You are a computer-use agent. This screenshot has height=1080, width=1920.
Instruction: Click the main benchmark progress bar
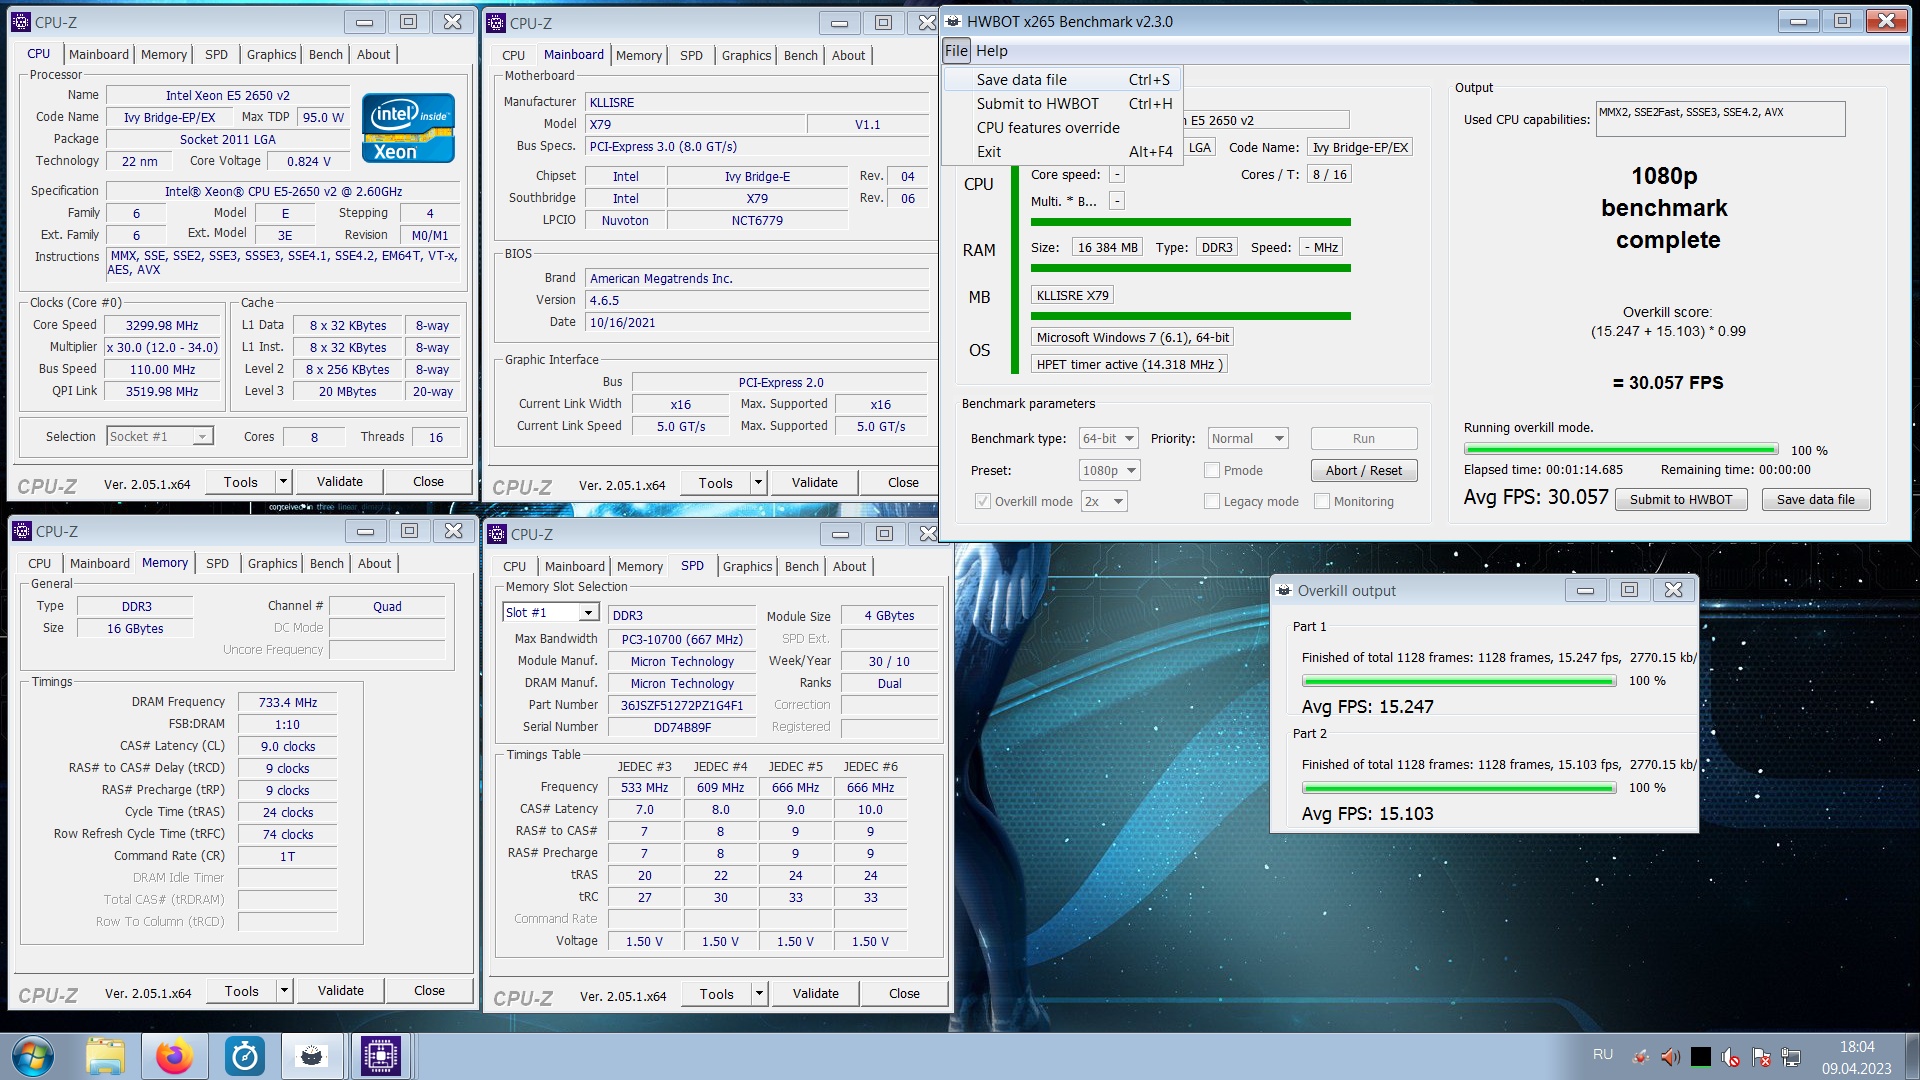(x=1620, y=450)
